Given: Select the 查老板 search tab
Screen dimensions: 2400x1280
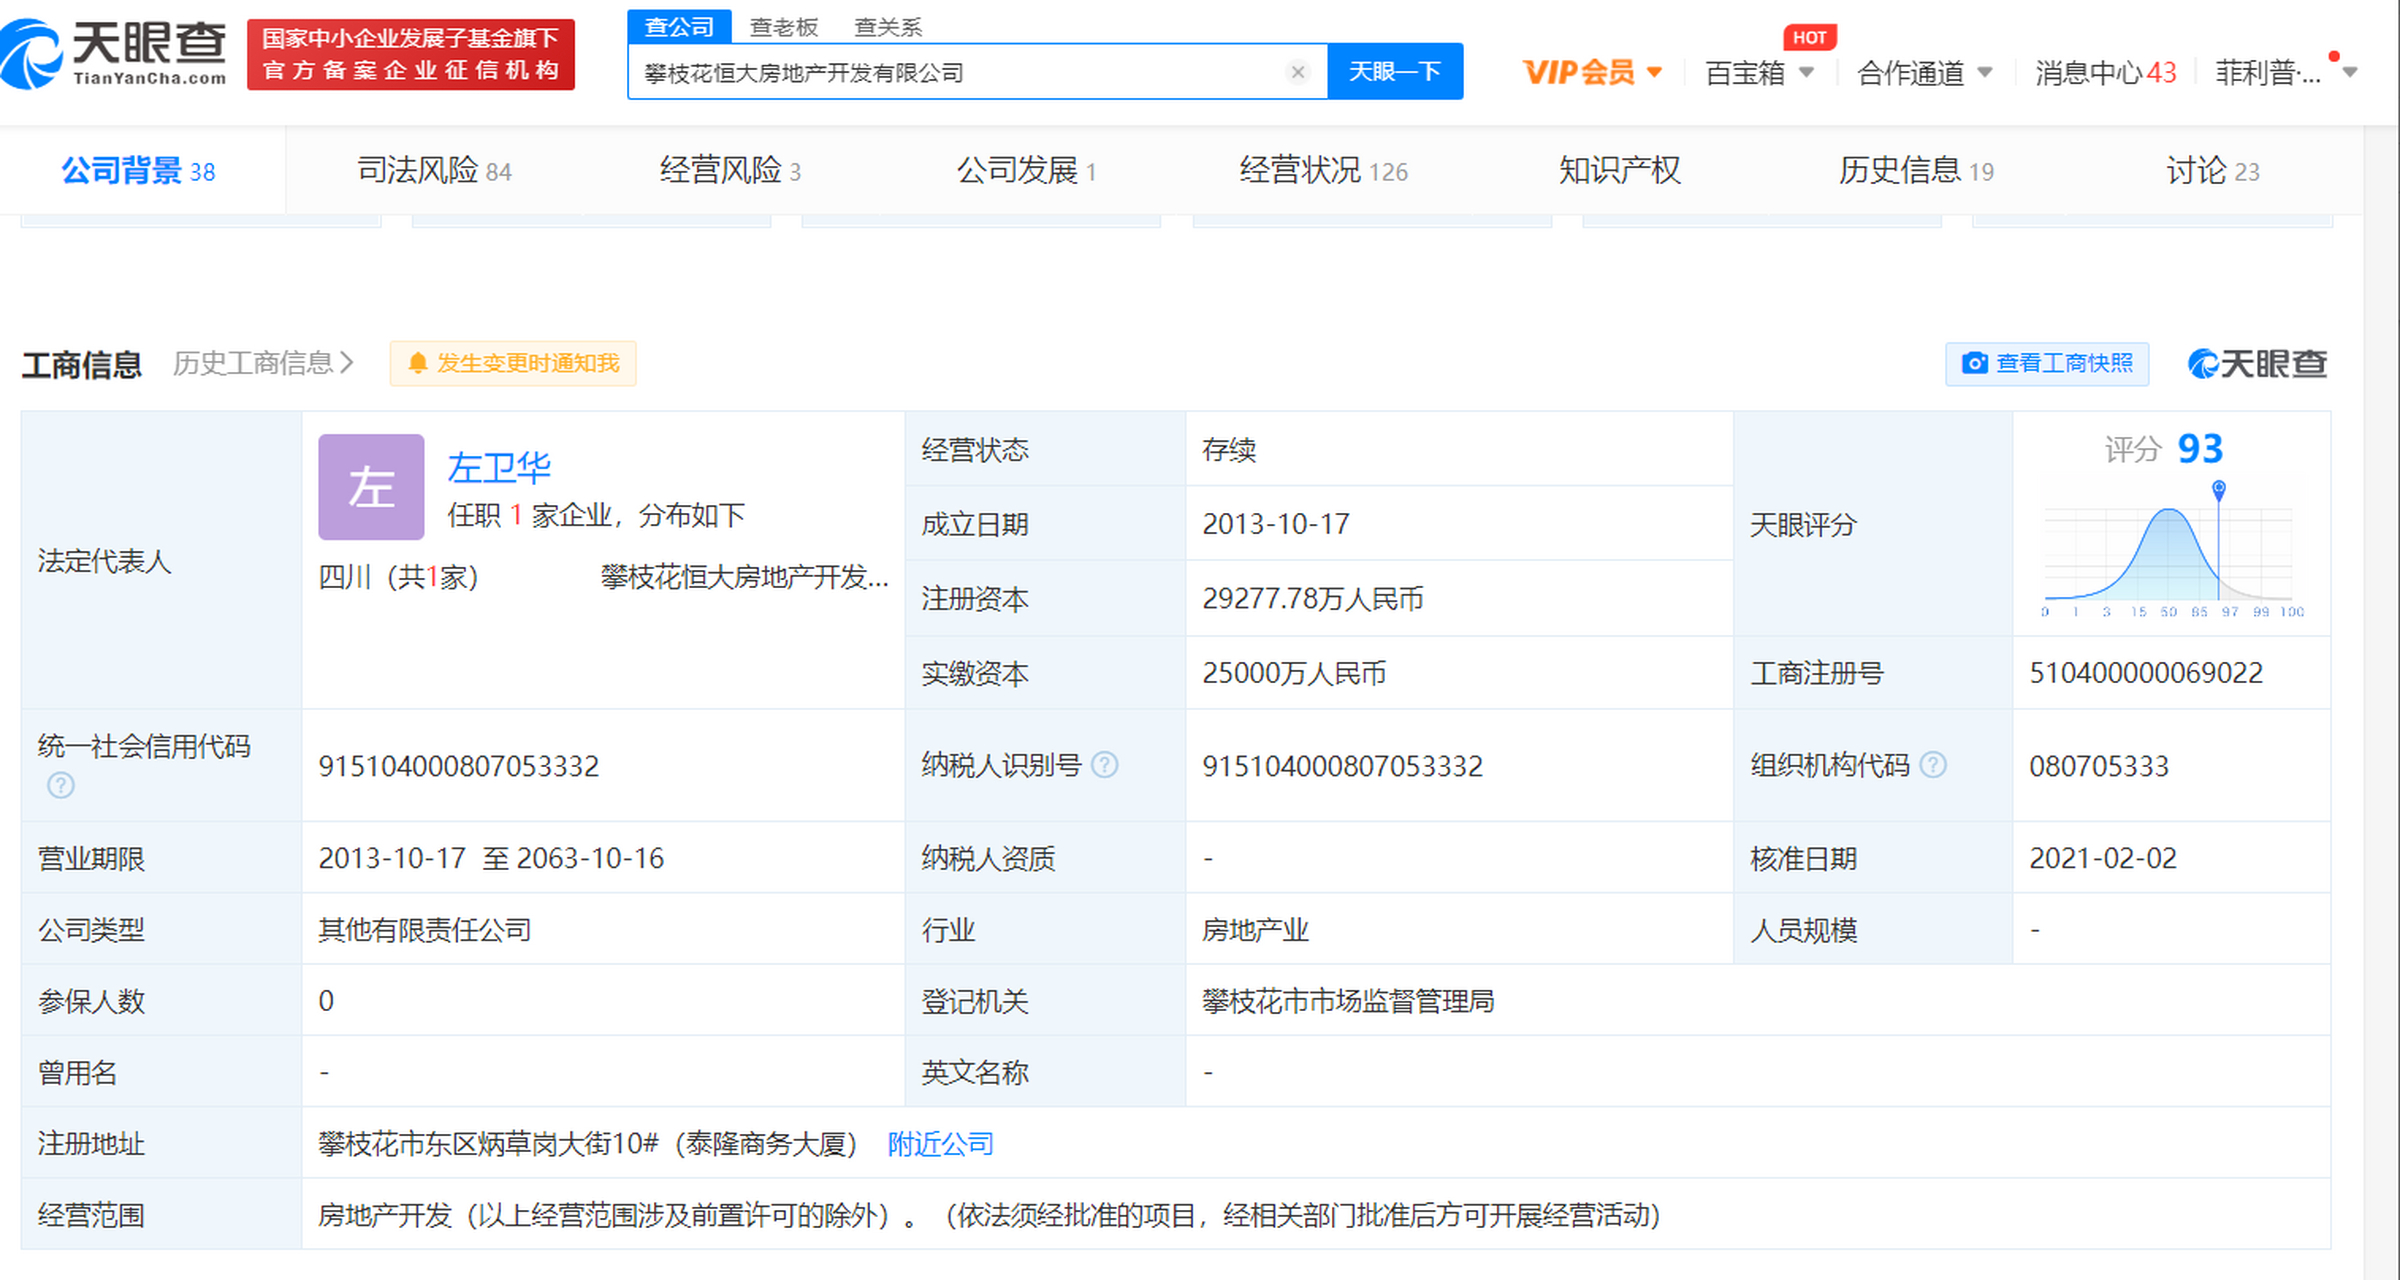Looking at the screenshot, I should pos(785,27).
